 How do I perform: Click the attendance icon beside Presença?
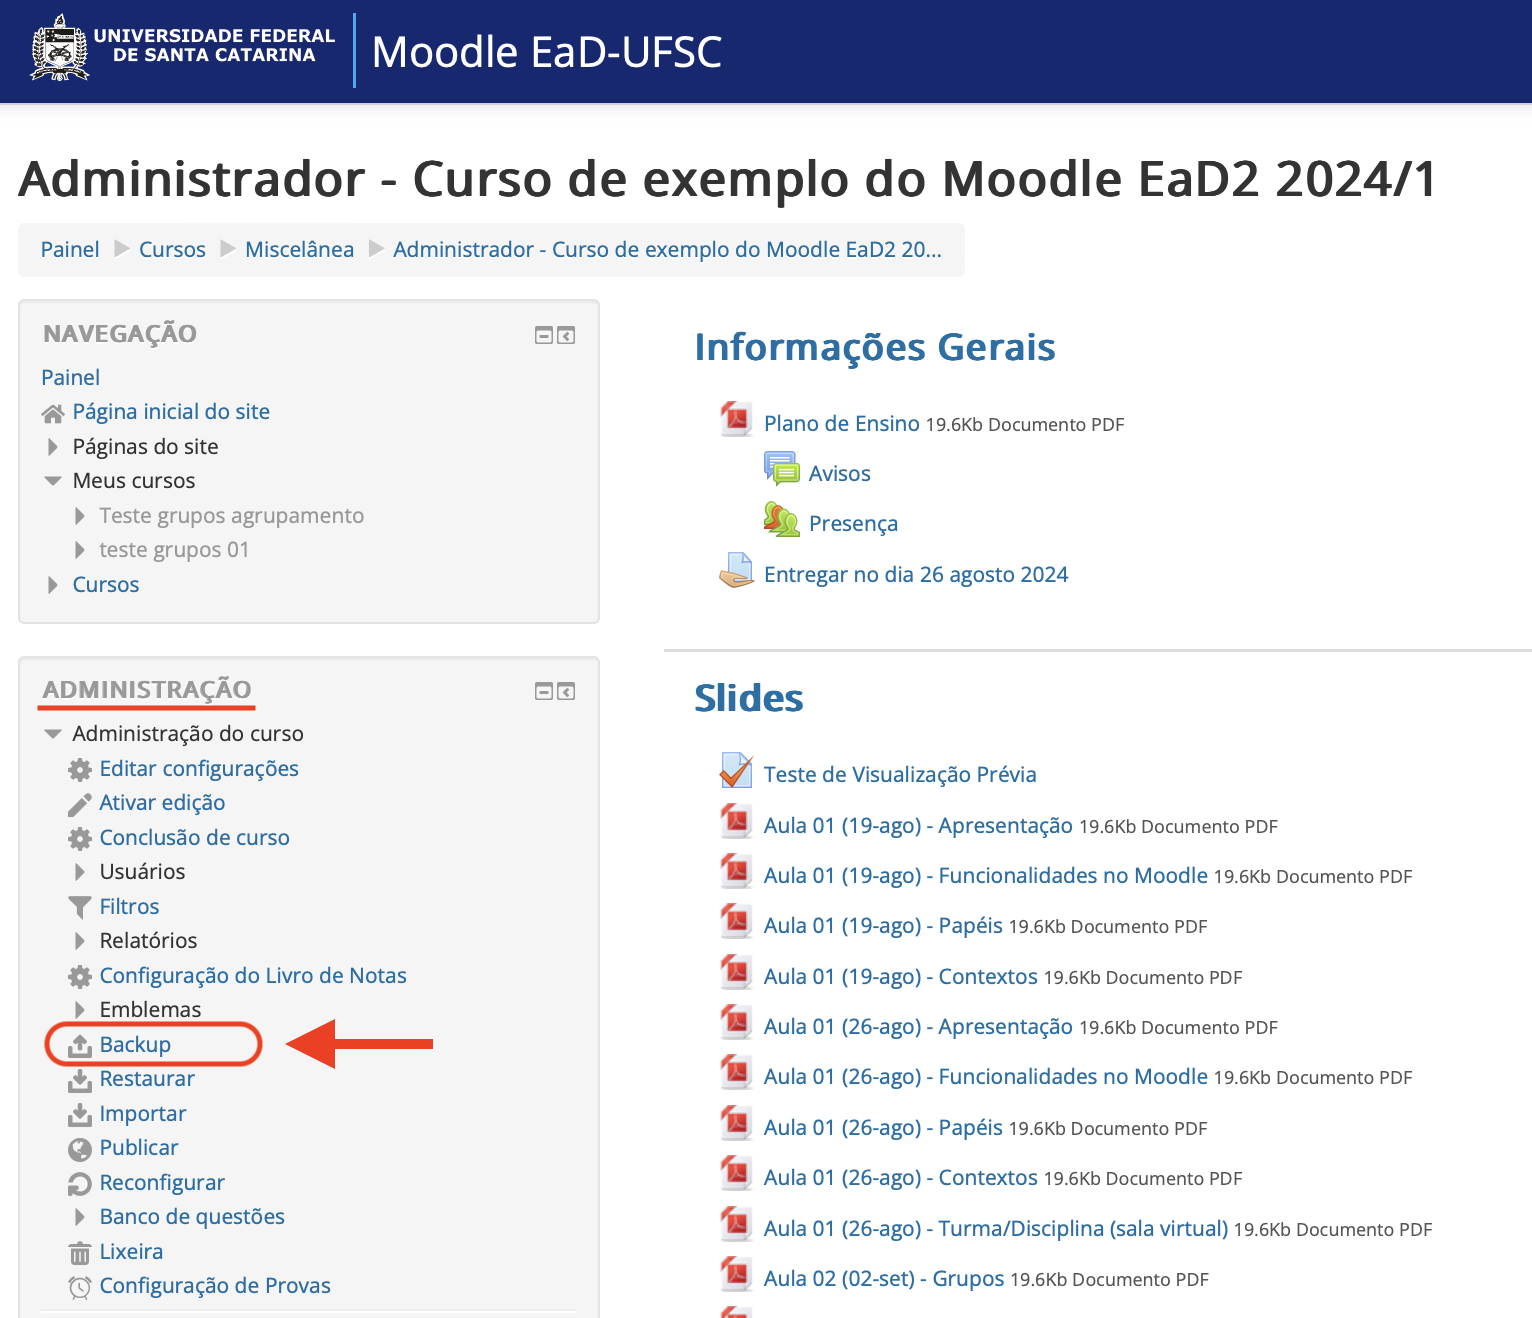(x=781, y=519)
